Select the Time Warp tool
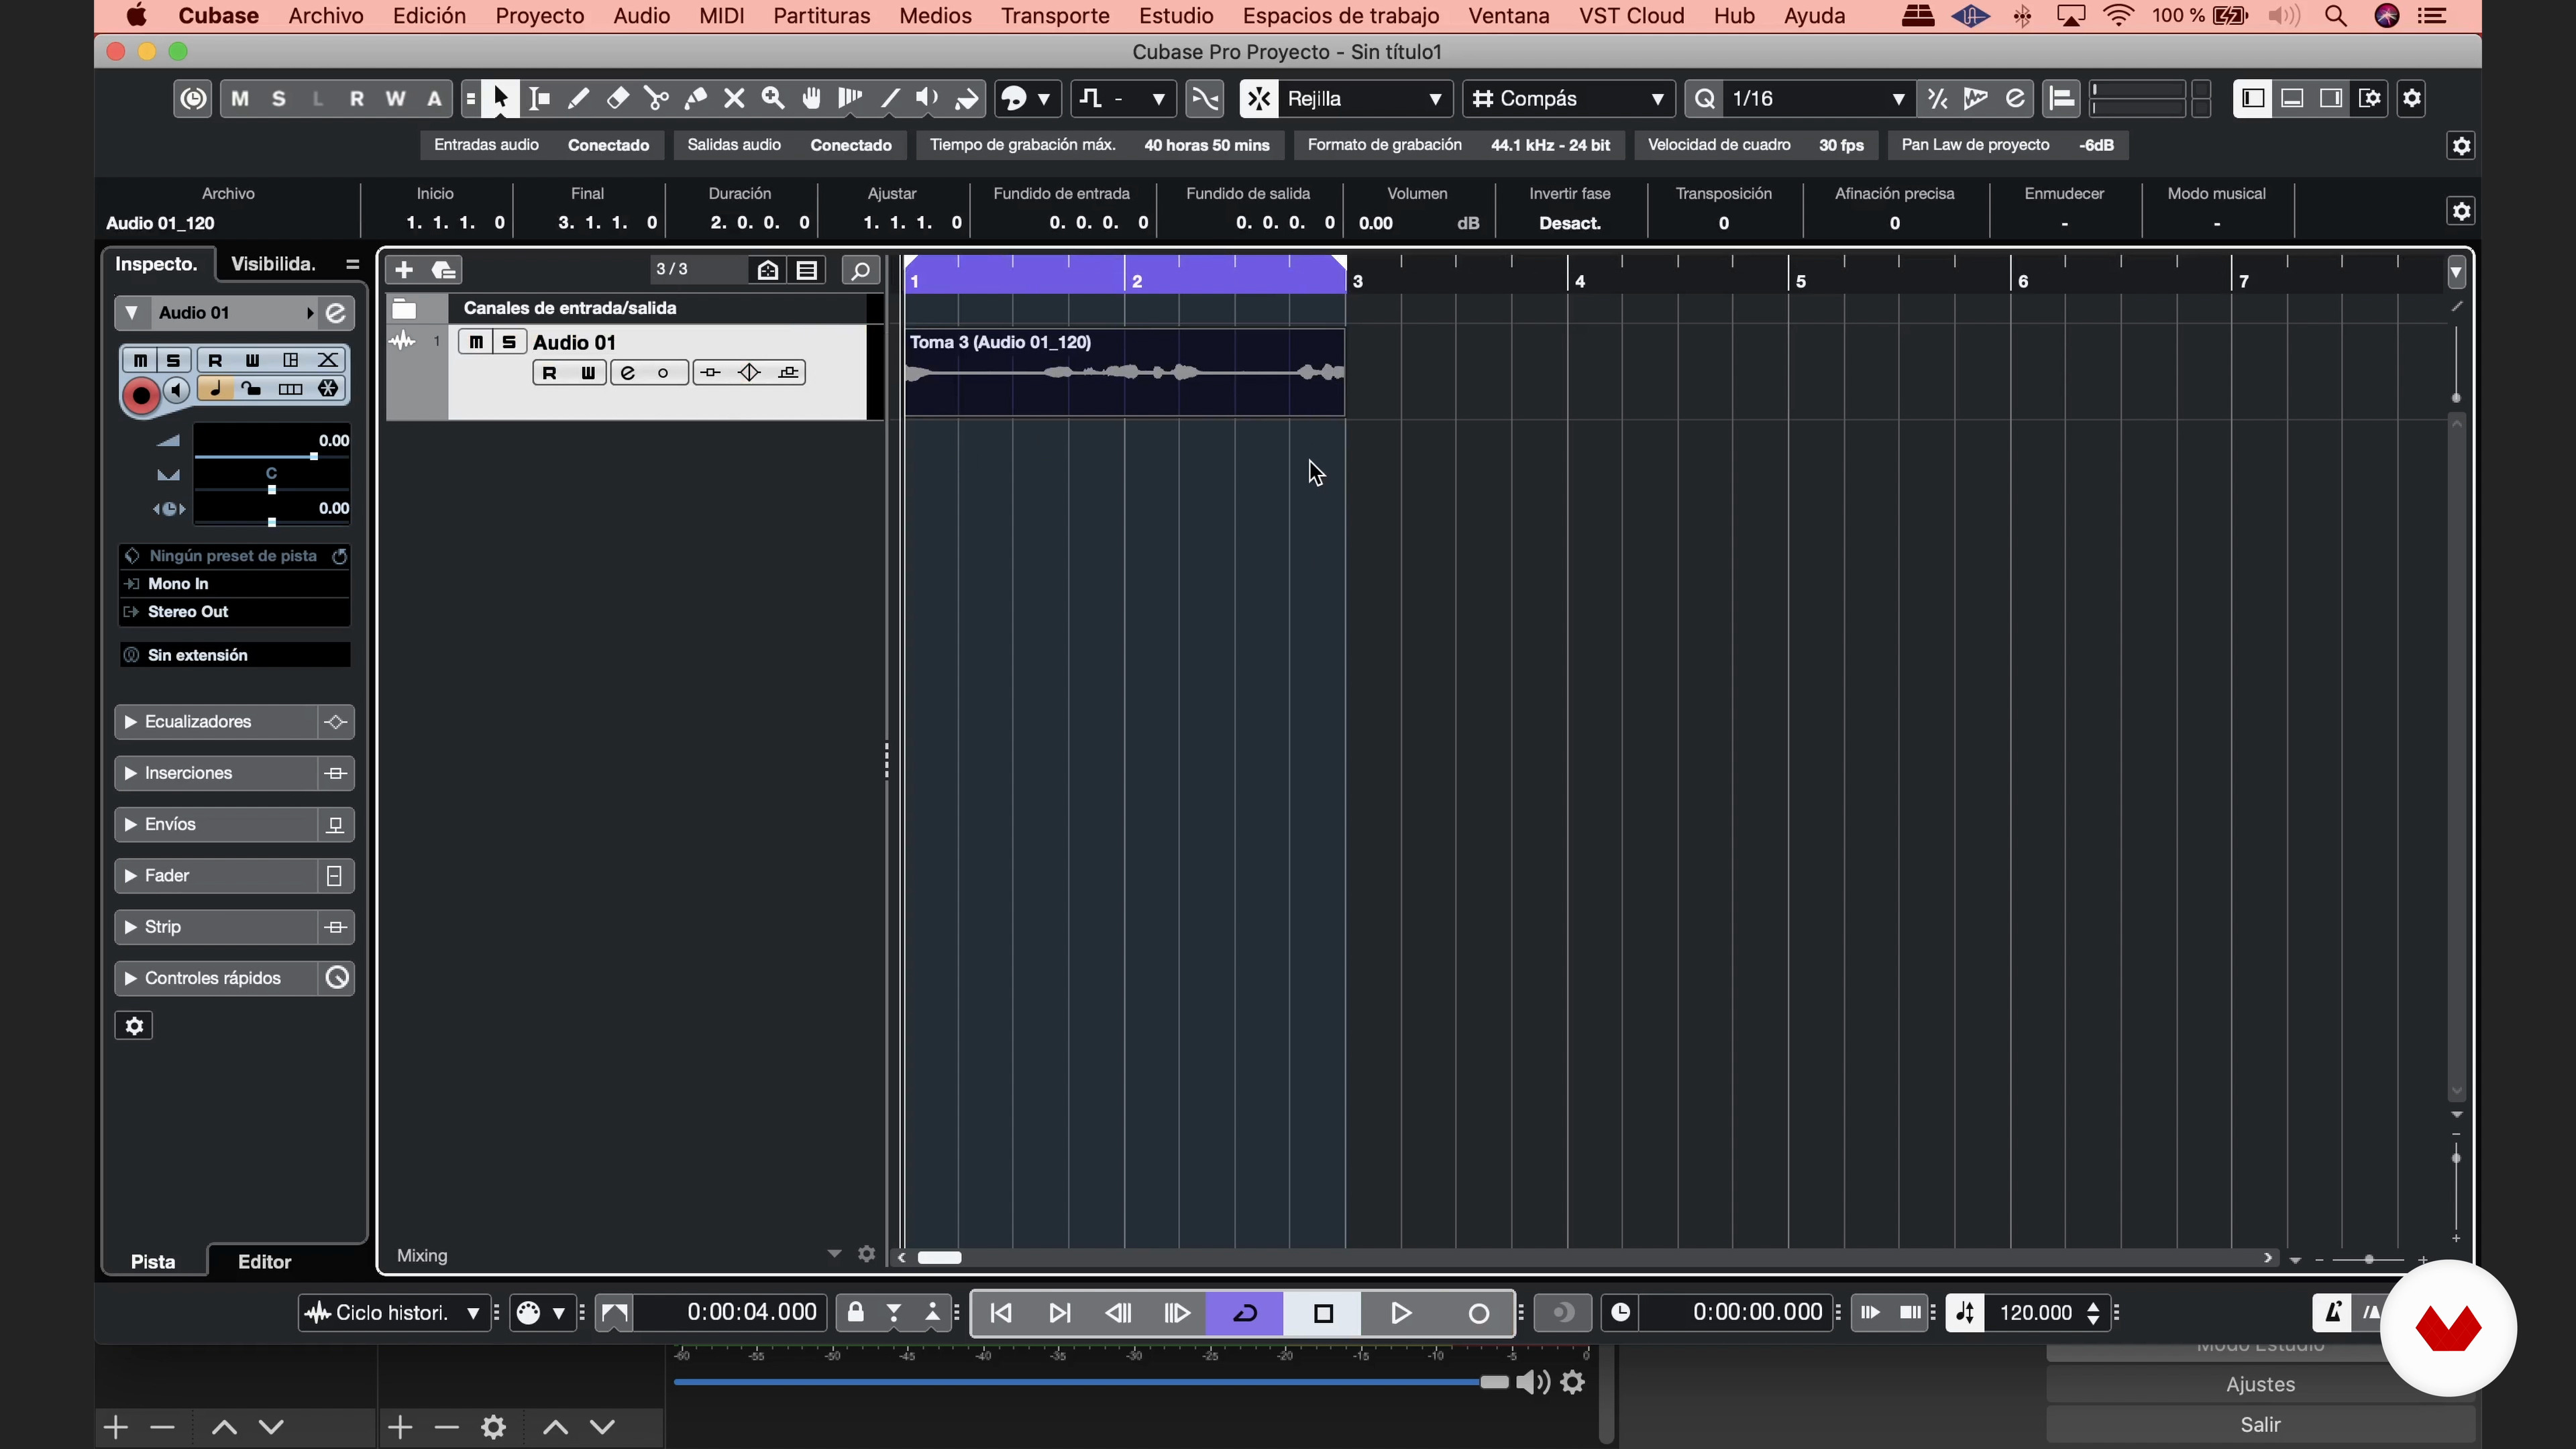 (x=850, y=98)
